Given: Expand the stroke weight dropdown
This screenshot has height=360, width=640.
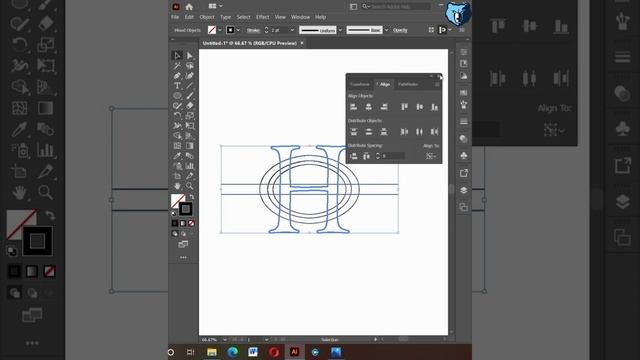Looking at the screenshot, I should (292, 30).
